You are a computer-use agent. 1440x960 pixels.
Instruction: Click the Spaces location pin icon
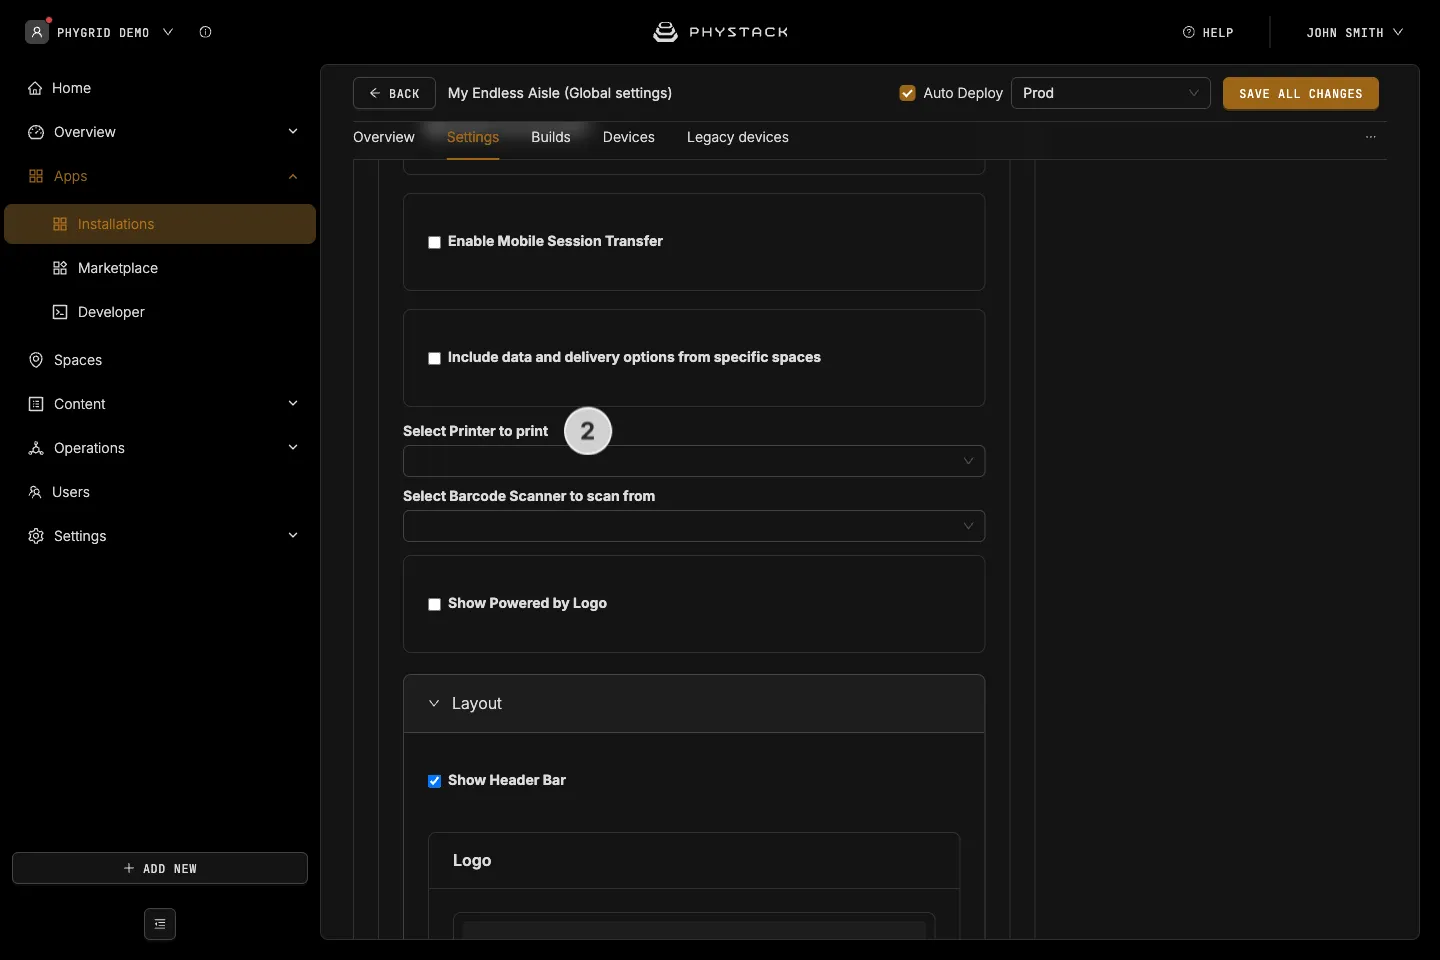(36, 360)
